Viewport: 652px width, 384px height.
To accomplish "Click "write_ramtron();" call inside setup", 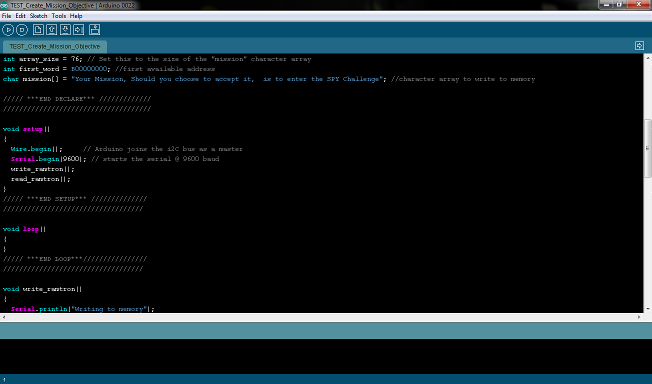I will click(42, 169).
